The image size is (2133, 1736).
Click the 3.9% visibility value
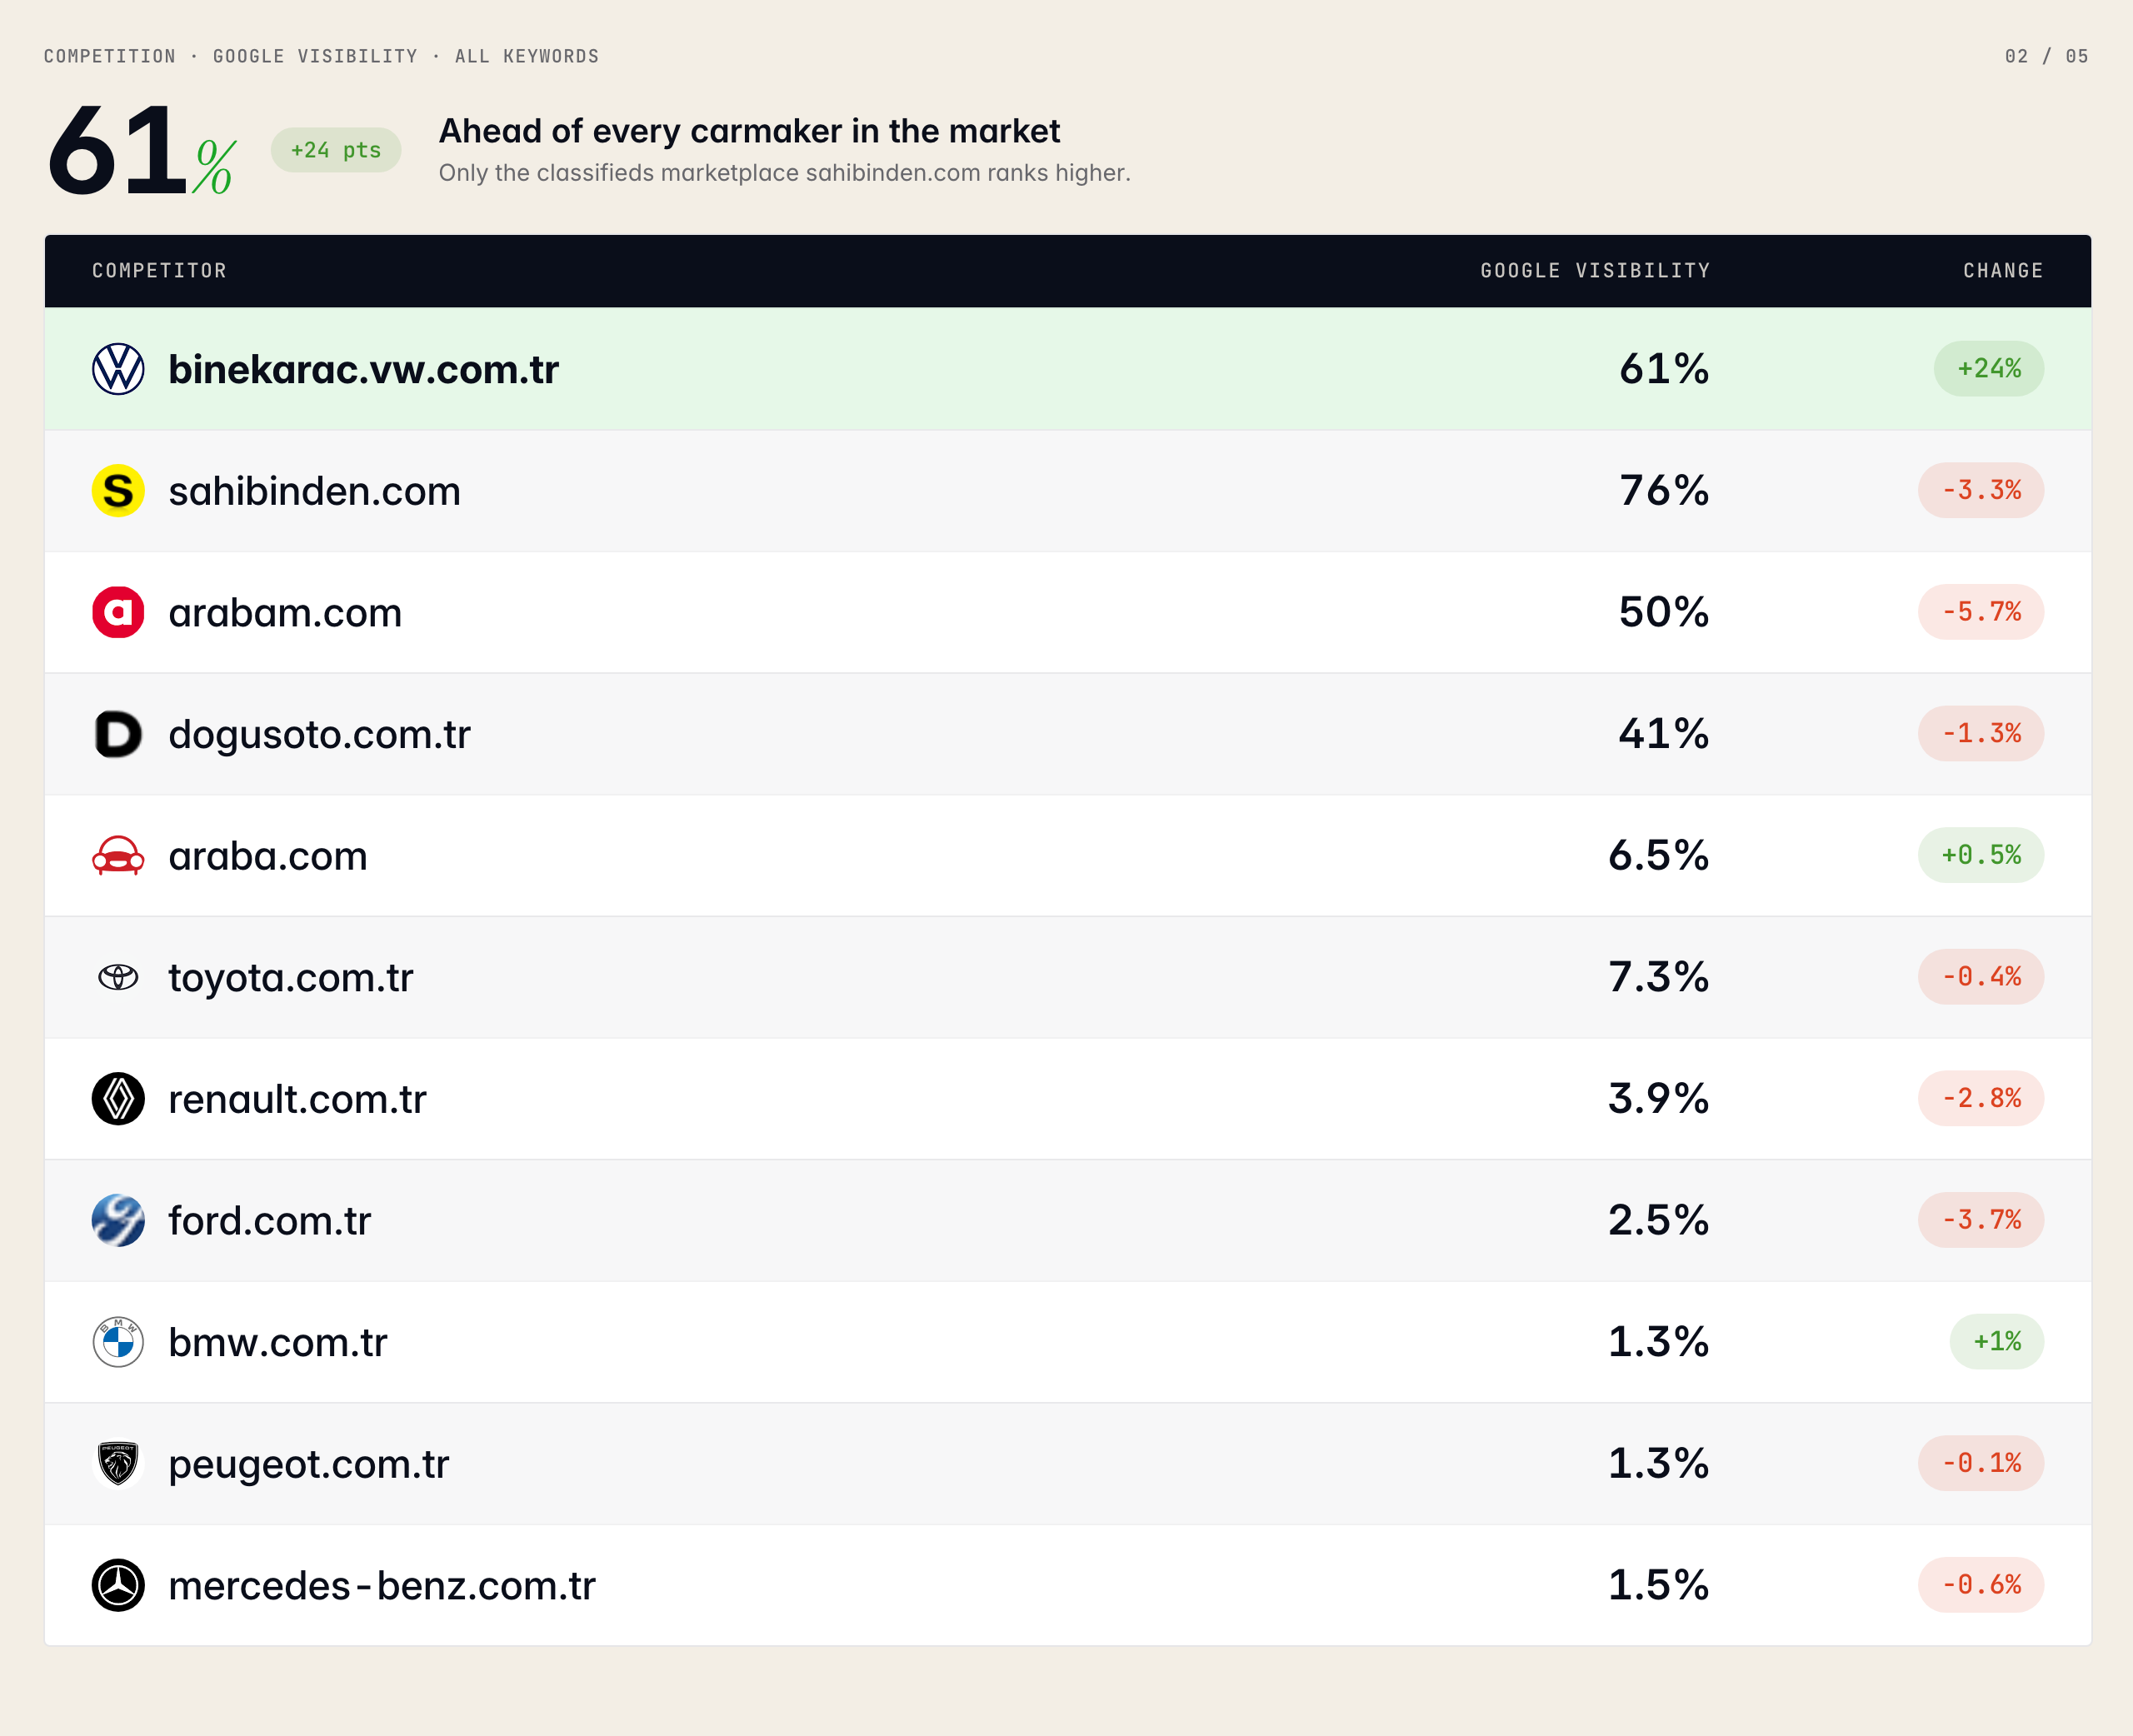pyautogui.click(x=1659, y=1098)
